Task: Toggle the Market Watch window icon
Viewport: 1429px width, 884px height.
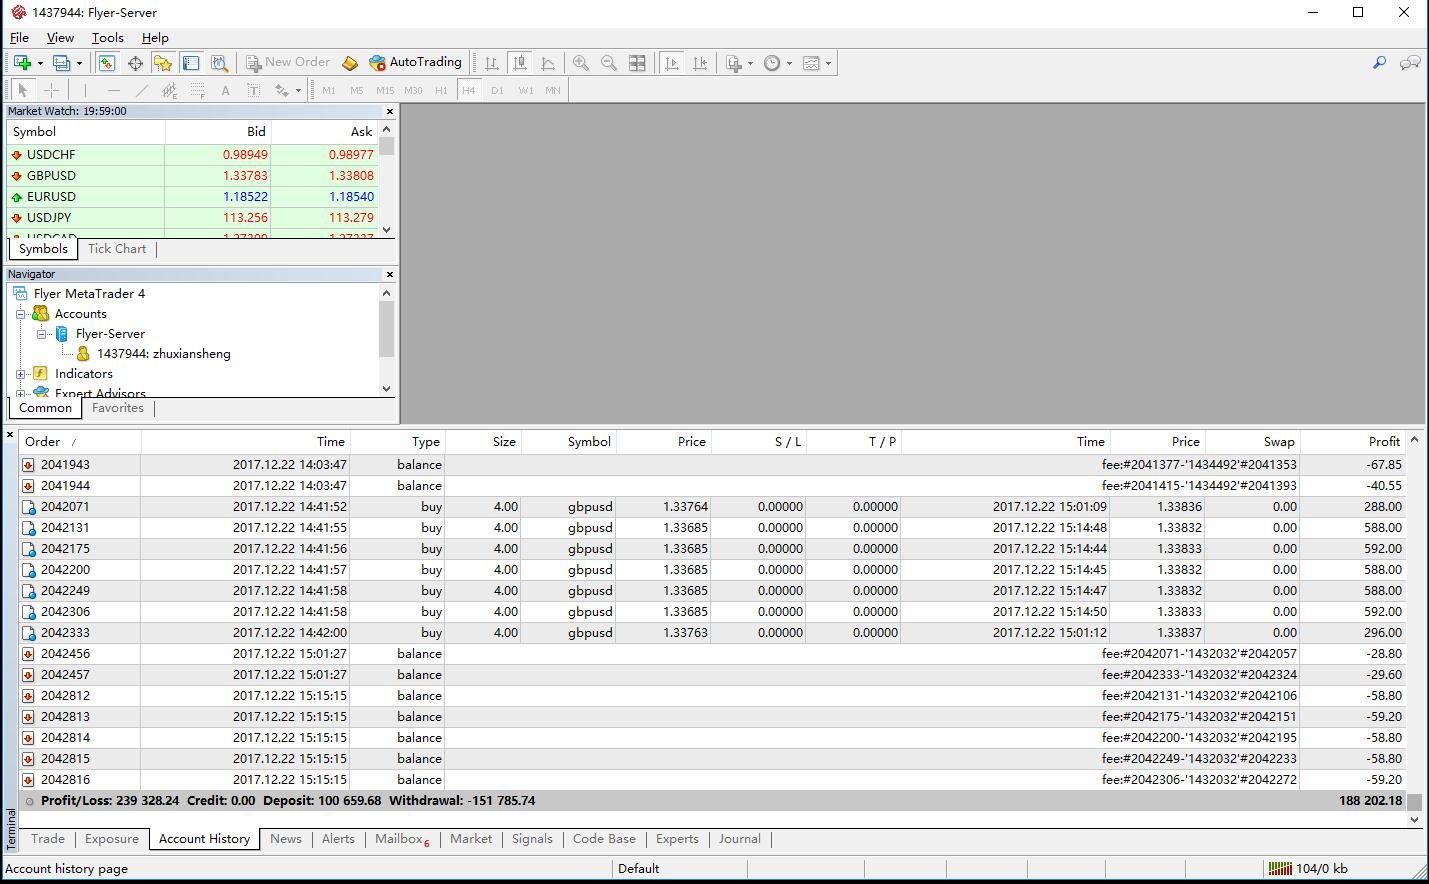Action: point(107,63)
